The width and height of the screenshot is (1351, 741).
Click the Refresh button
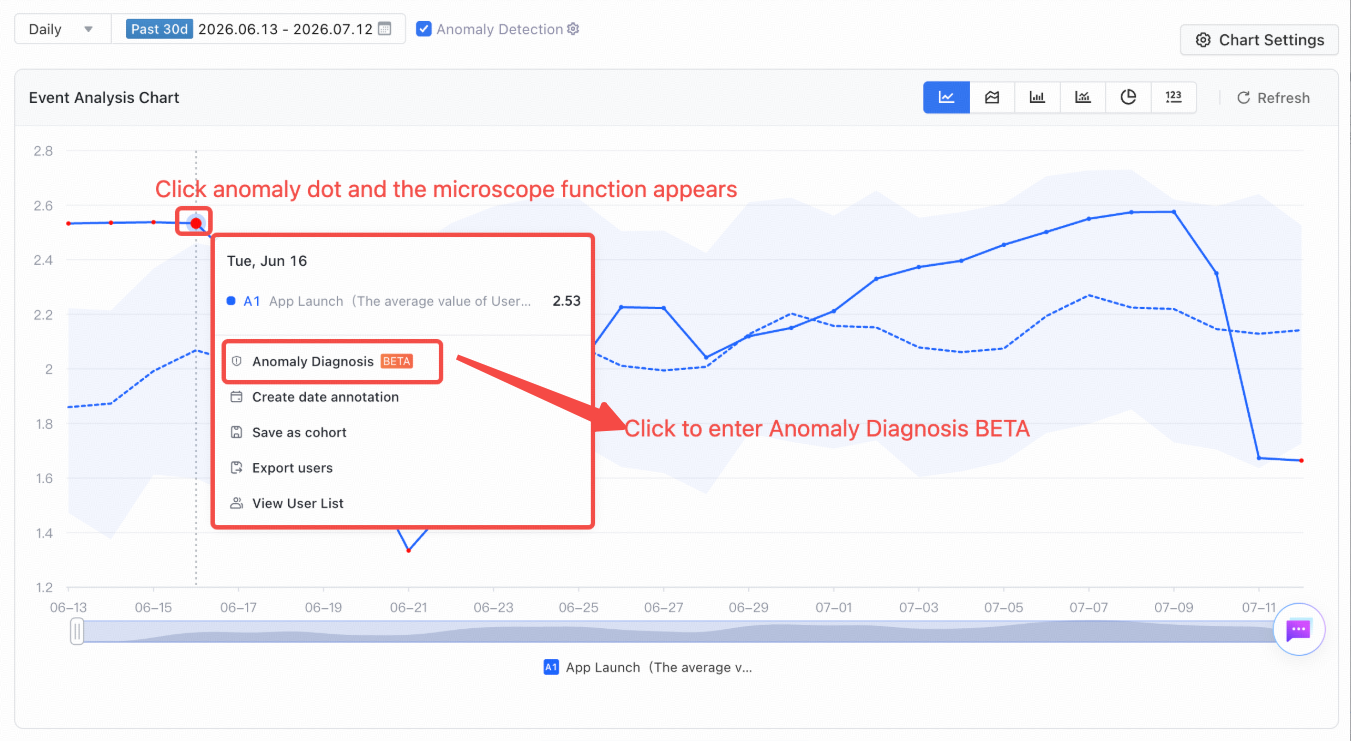[x=1273, y=98]
